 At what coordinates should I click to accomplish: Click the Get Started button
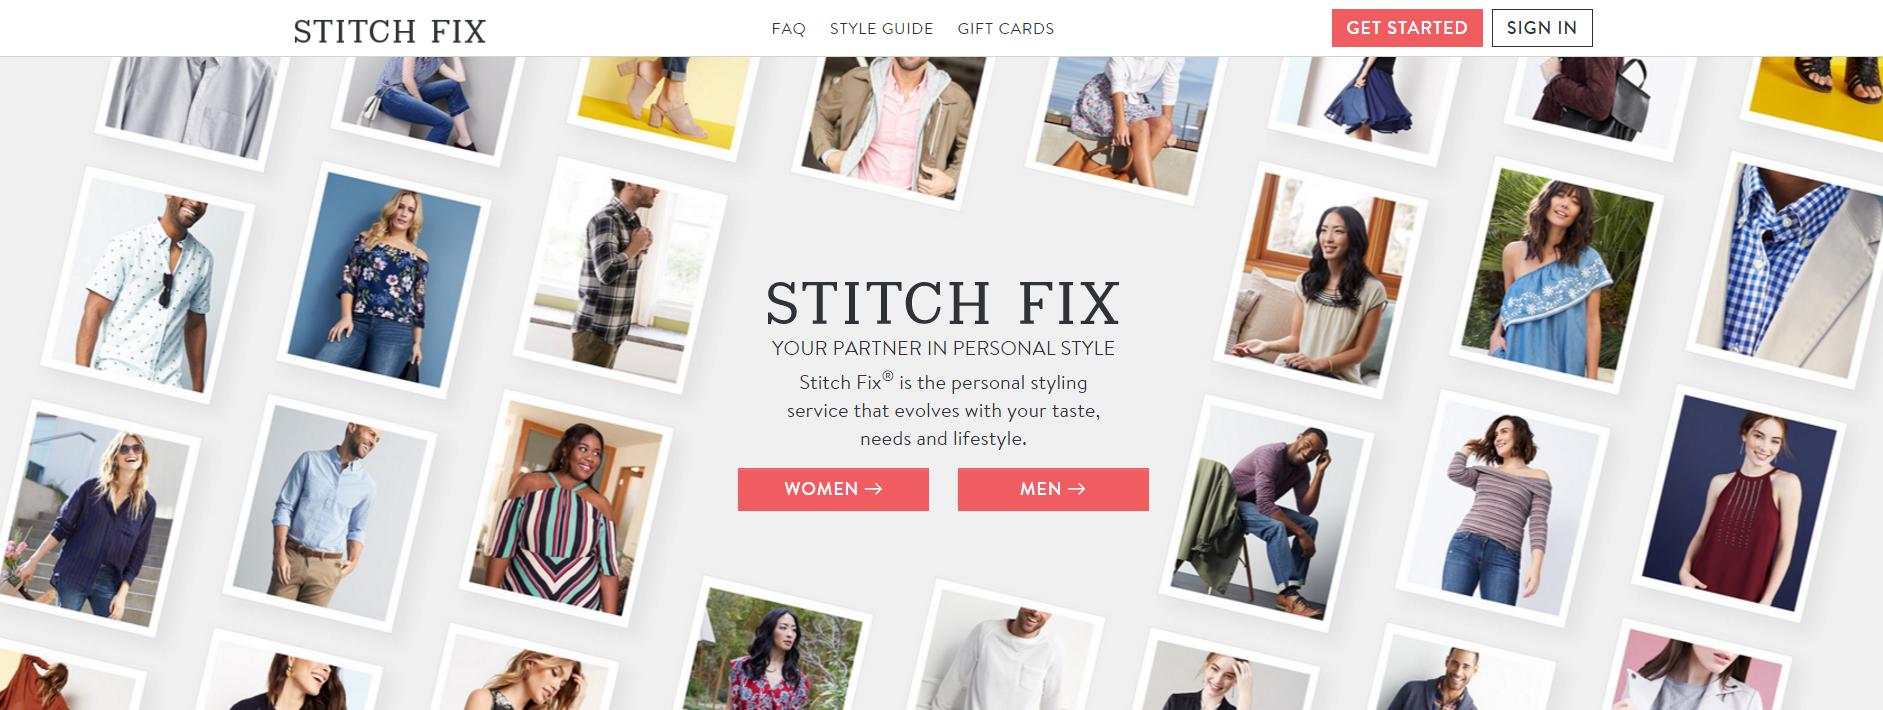point(1406,28)
